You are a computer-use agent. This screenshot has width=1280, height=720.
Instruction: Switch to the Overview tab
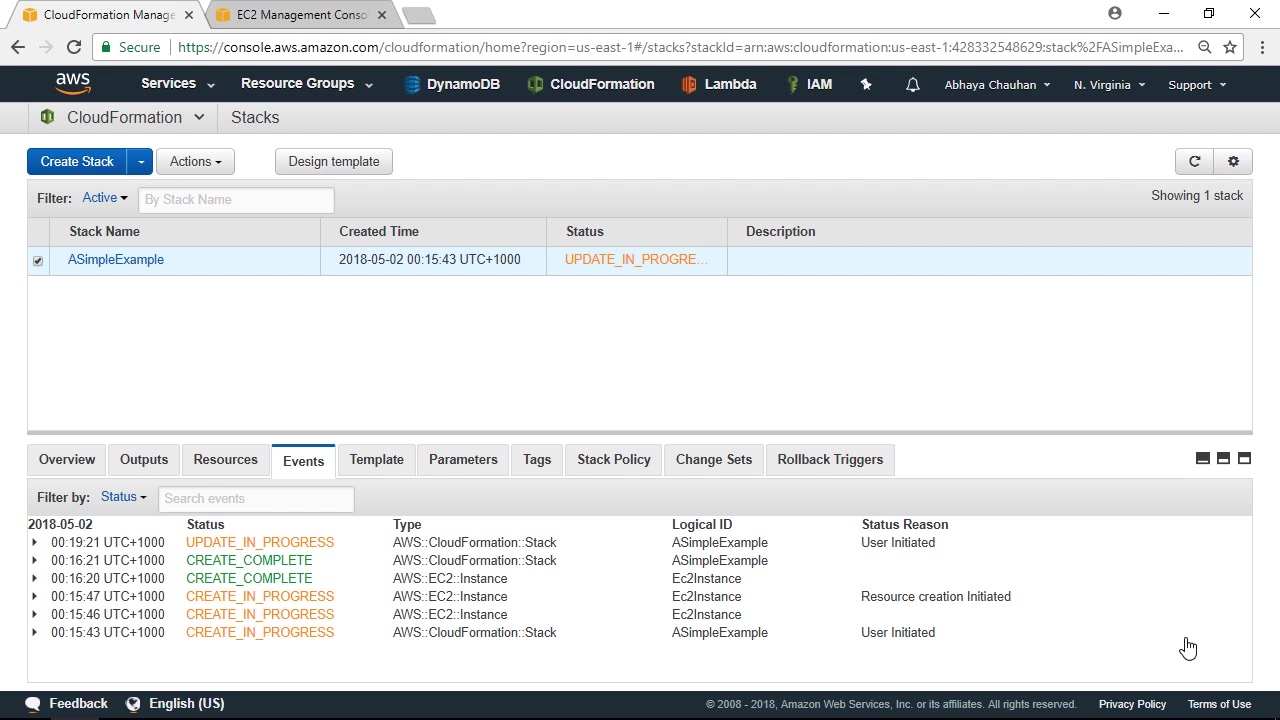67,459
